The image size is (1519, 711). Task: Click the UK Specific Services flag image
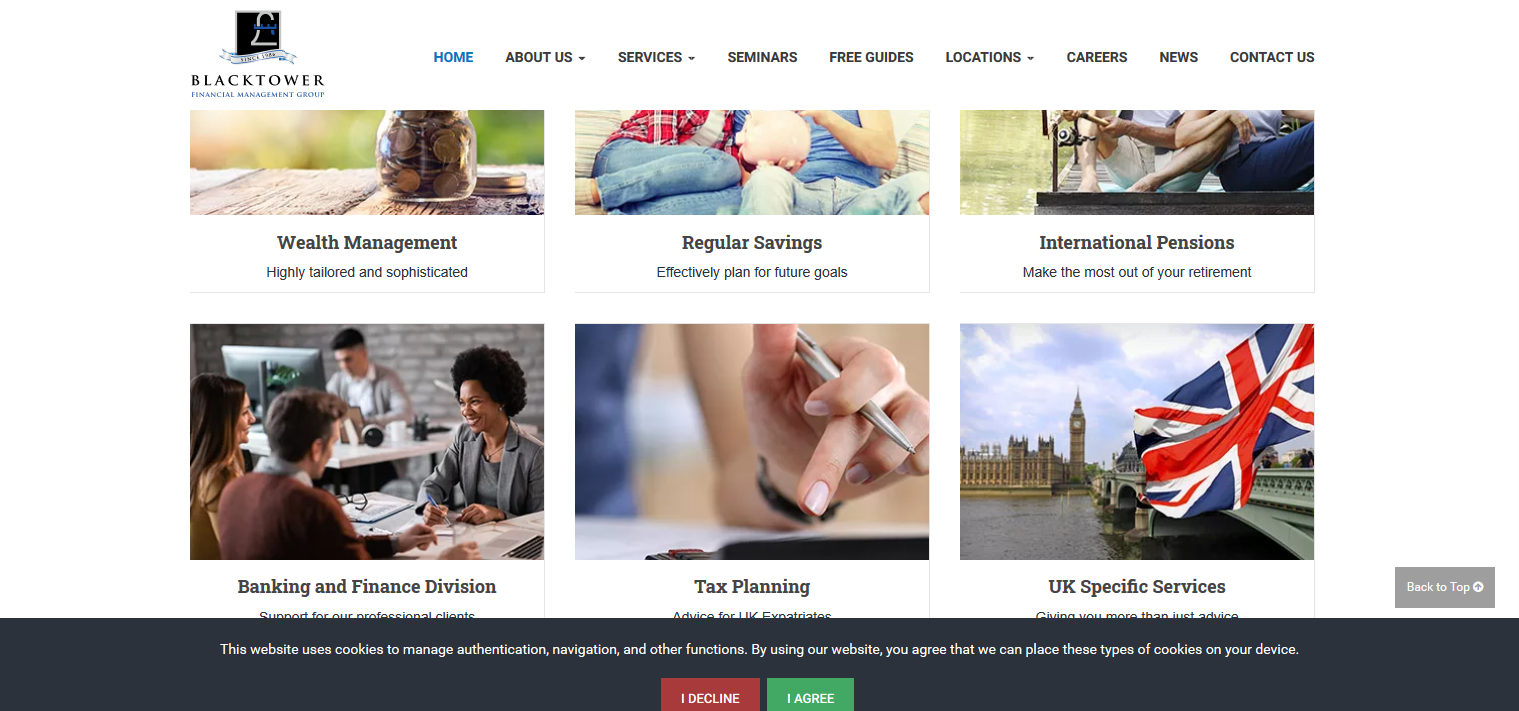1137,441
